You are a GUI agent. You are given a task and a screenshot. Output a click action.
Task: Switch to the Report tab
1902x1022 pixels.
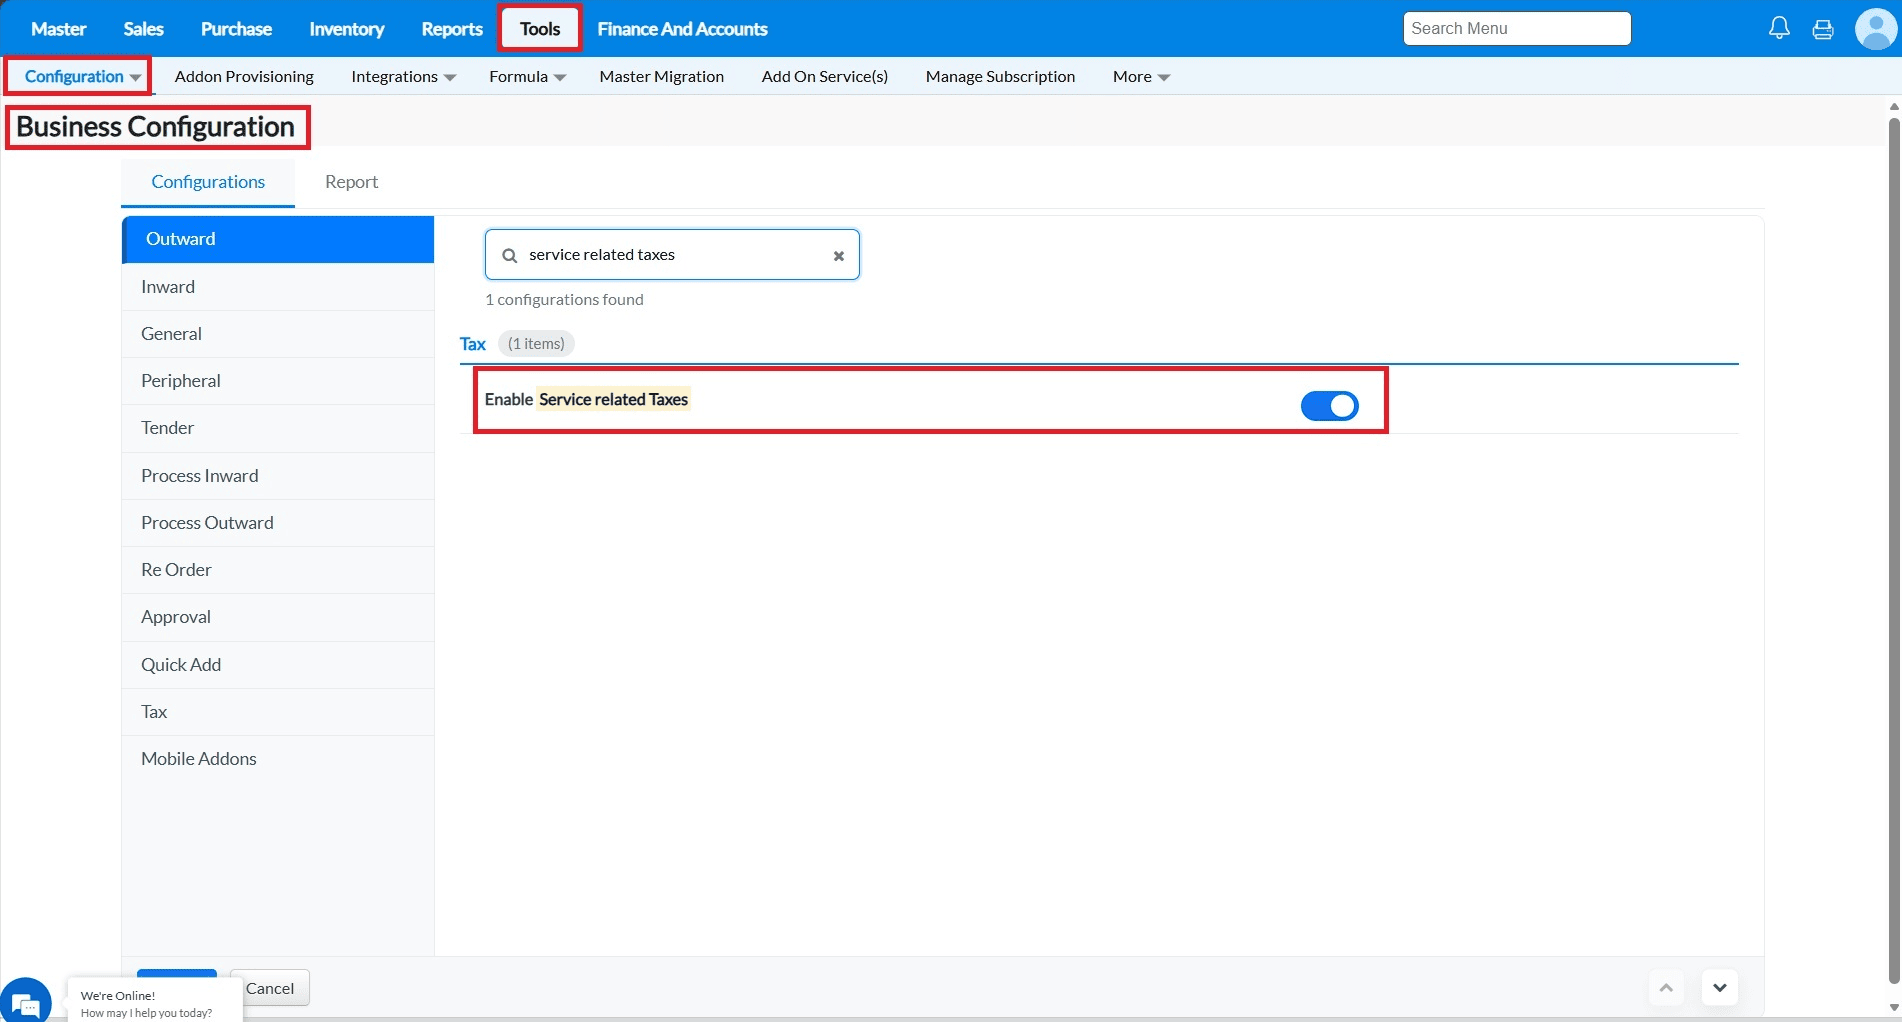click(351, 182)
